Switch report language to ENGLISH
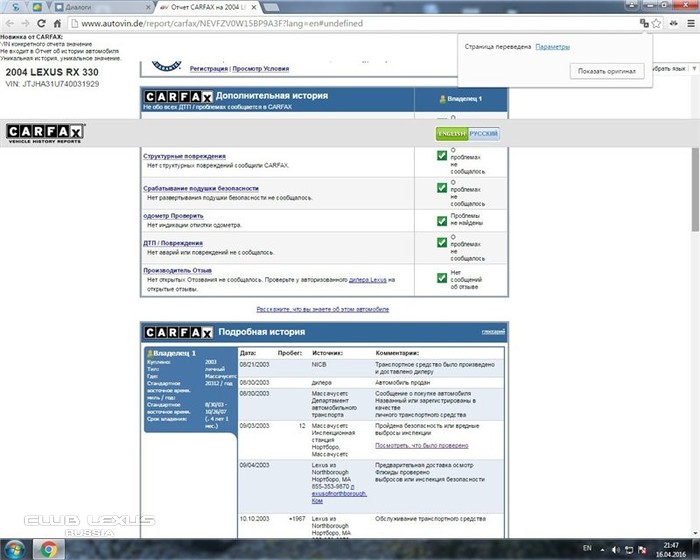This screenshot has height=560, width=700. tap(452, 134)
